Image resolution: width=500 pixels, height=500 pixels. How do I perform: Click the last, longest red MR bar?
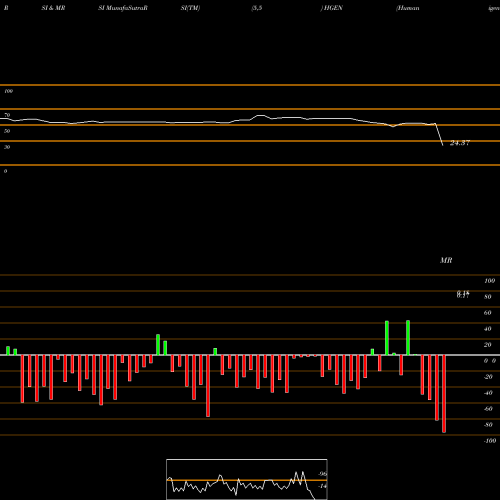click(444, 394)
